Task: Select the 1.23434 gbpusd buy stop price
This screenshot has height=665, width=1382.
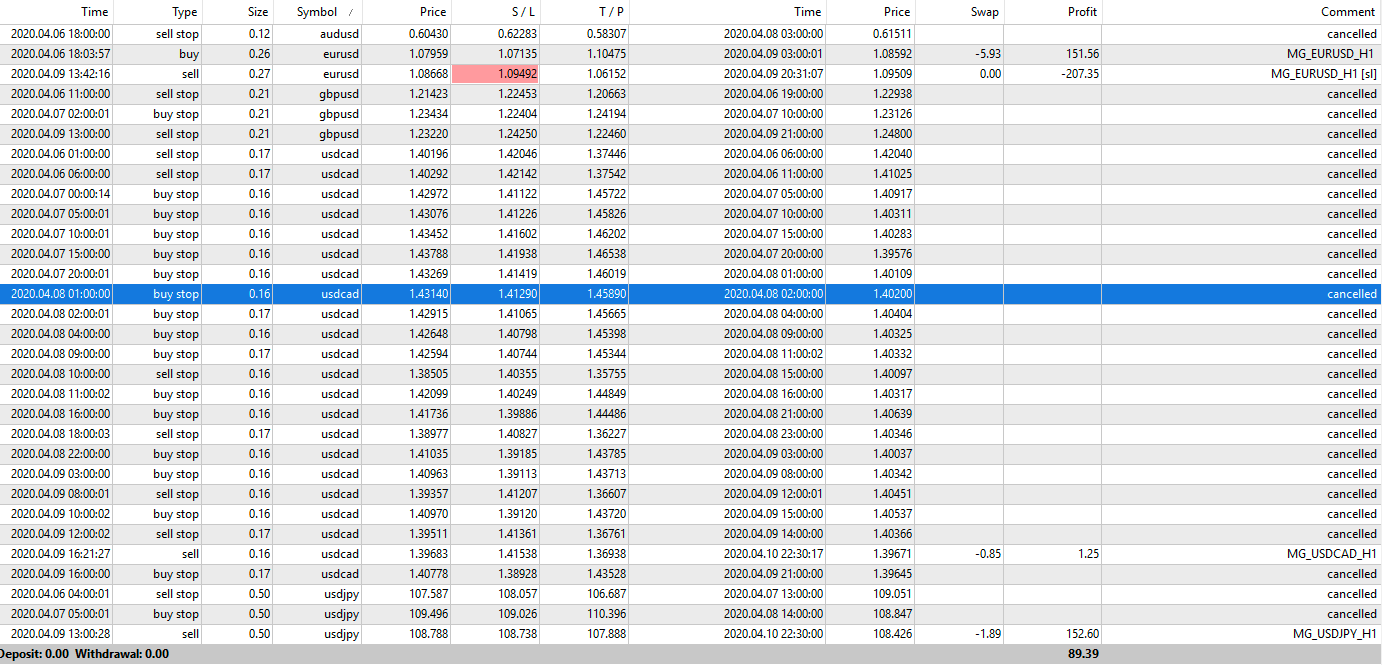Action: click(428, 114)
